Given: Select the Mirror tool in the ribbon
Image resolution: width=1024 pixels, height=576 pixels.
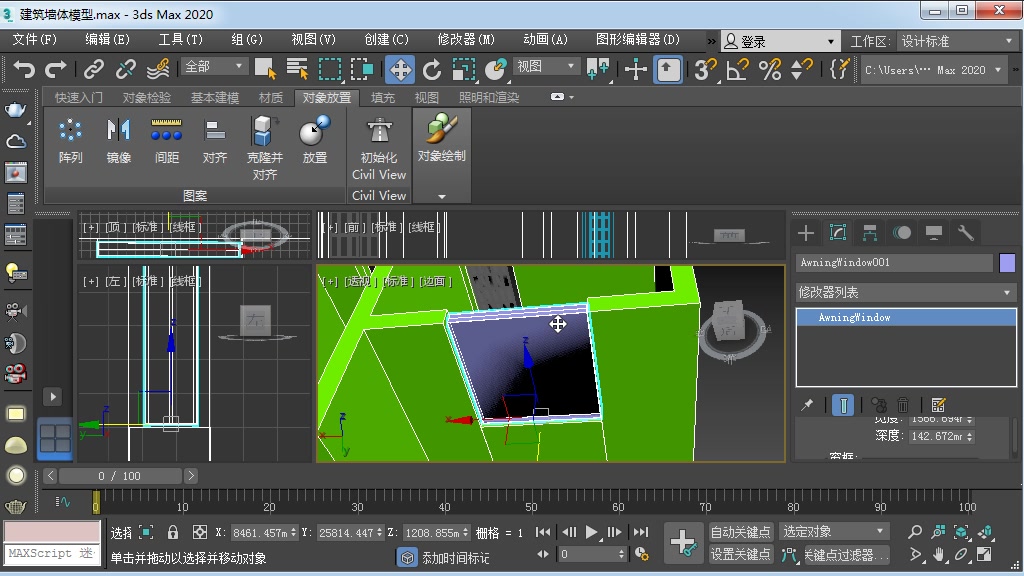Looking at the screenshot, I should (x=118, y=140).
